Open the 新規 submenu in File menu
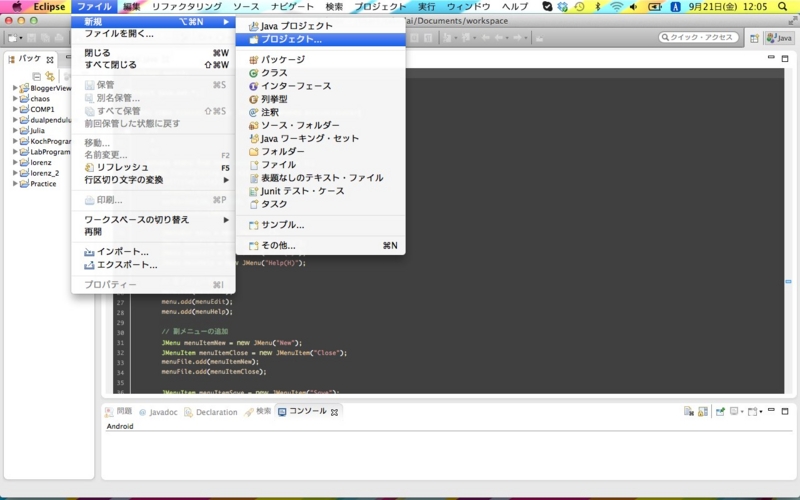Viewport: 800px width, 500px height. coord(153,21)
